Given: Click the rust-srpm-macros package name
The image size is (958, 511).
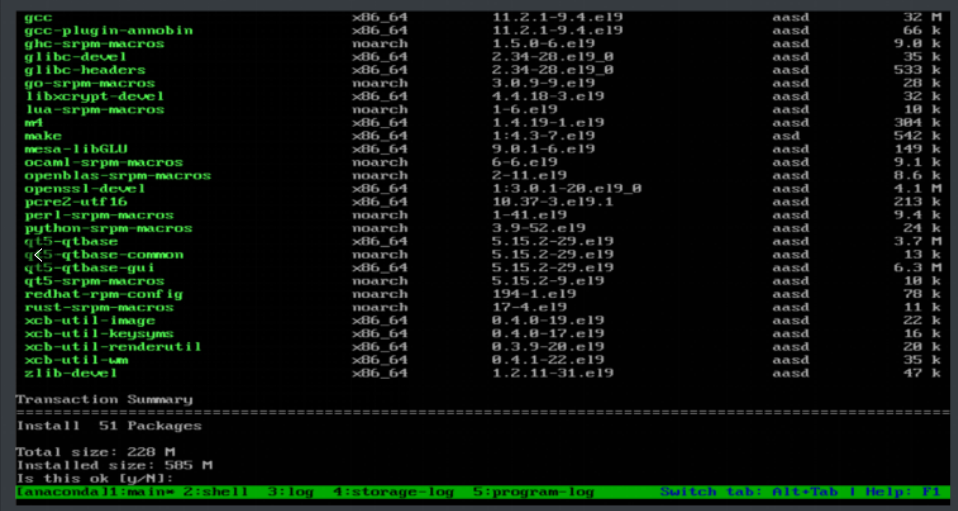Looking at the screenshot, I should (99, 307).
